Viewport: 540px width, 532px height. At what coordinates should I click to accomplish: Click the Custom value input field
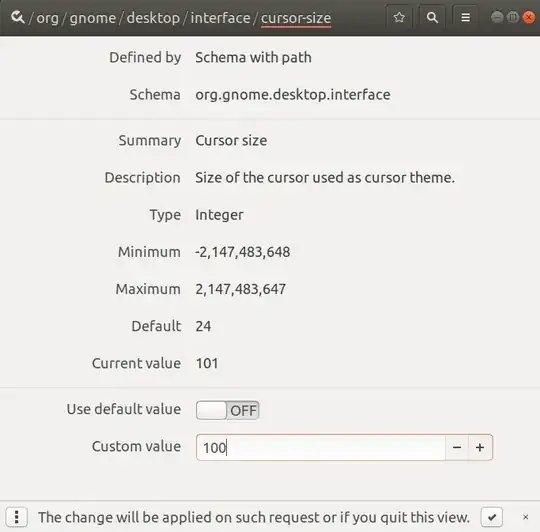(321, 447)
